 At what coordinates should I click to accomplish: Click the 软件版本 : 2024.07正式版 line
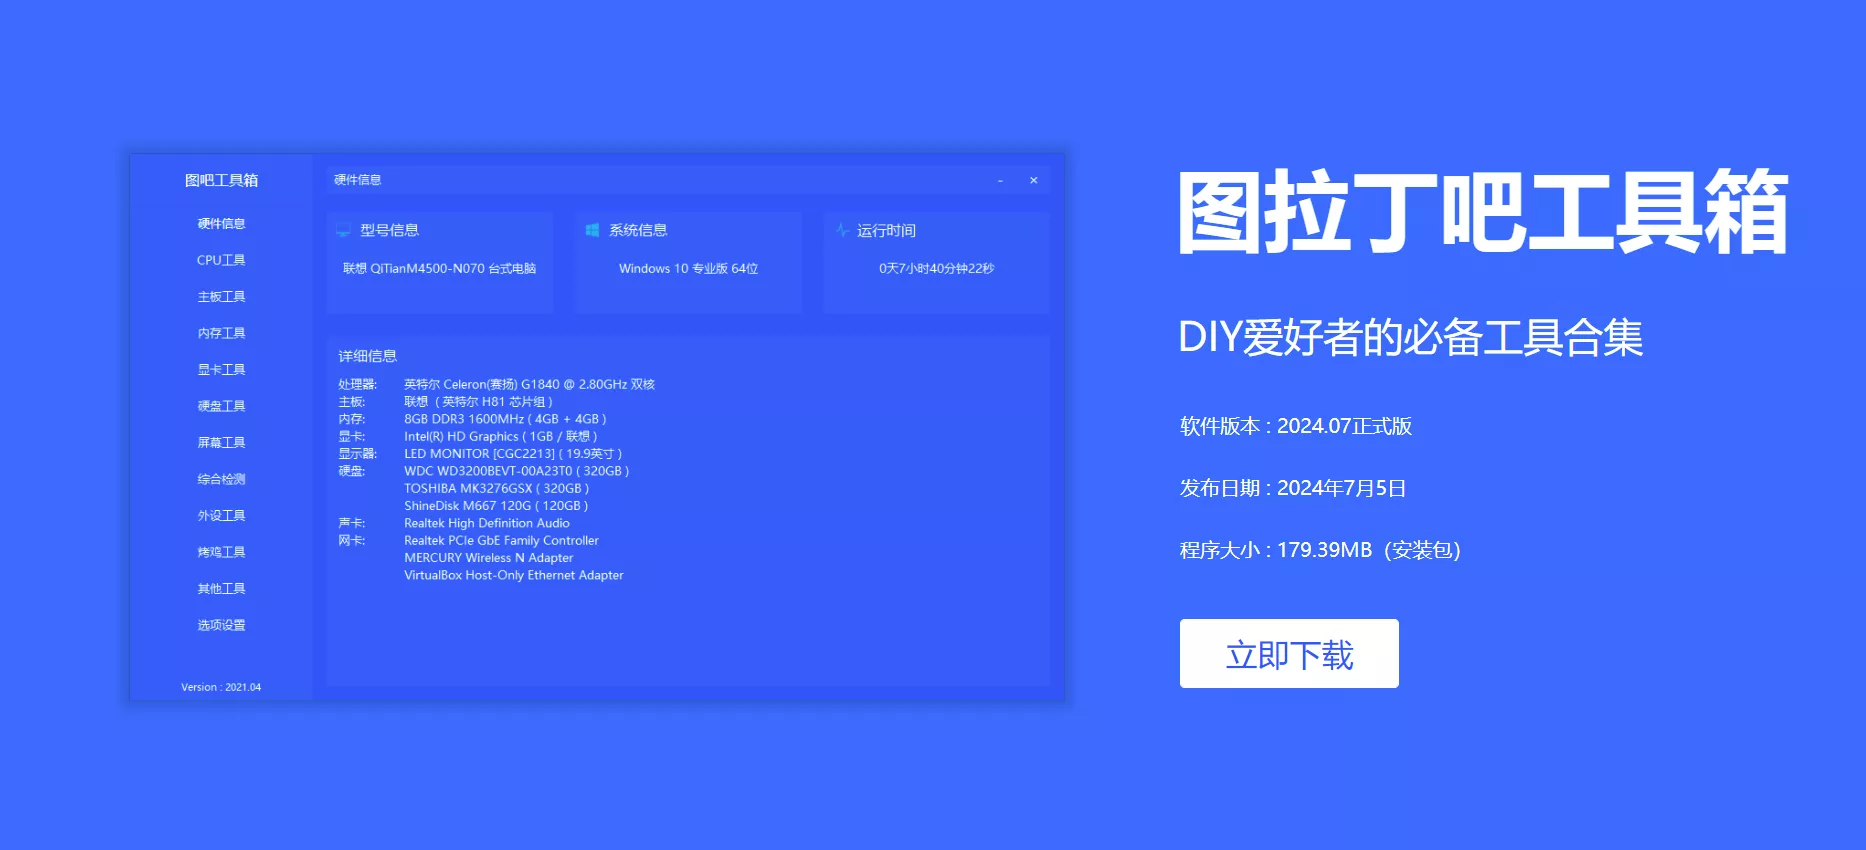[x=1296, y=426]
